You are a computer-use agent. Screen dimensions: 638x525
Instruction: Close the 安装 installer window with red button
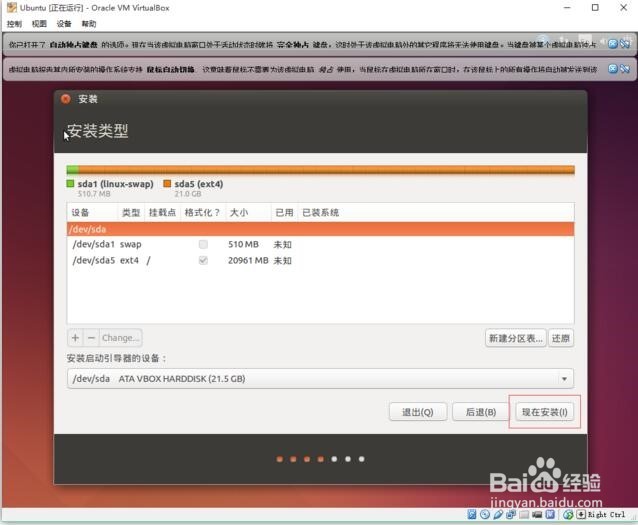point(66,99)
